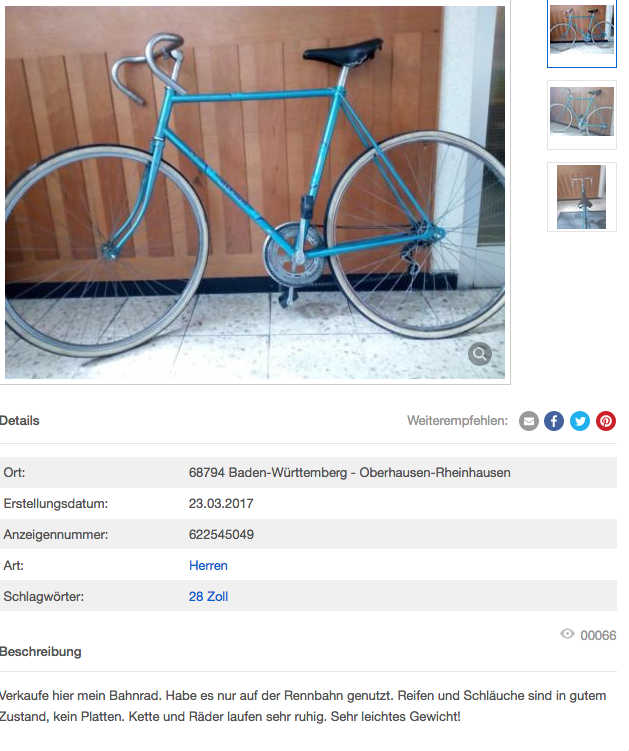Select the second bike thumbnail
Image resolution: width=629 pixels, height=751 pixels.
click(x=582, y=115)
